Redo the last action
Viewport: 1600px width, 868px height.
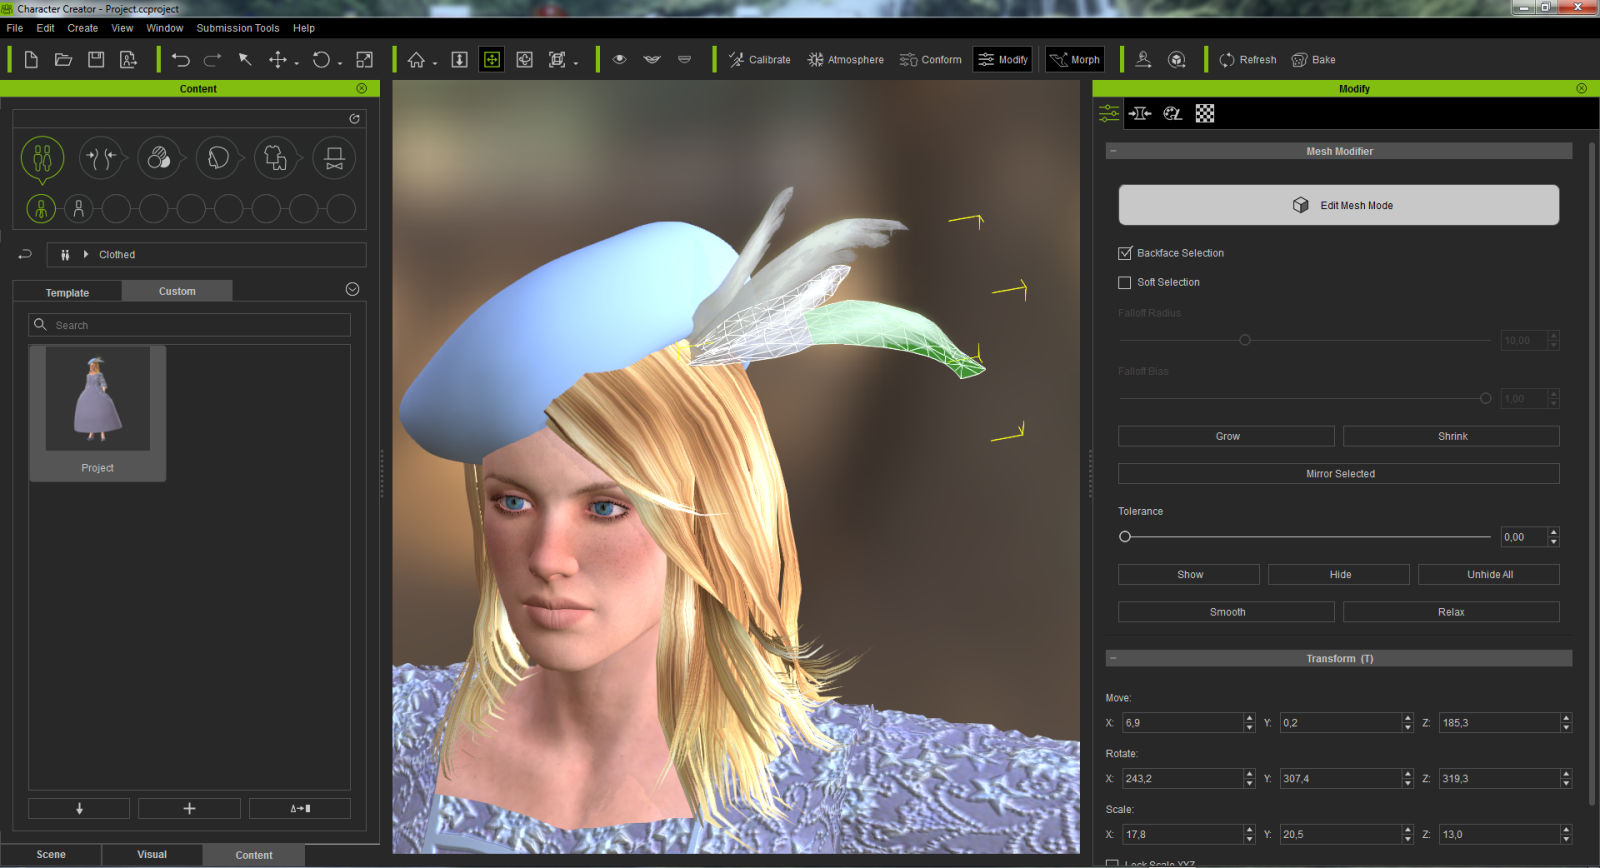pos(212,60)
